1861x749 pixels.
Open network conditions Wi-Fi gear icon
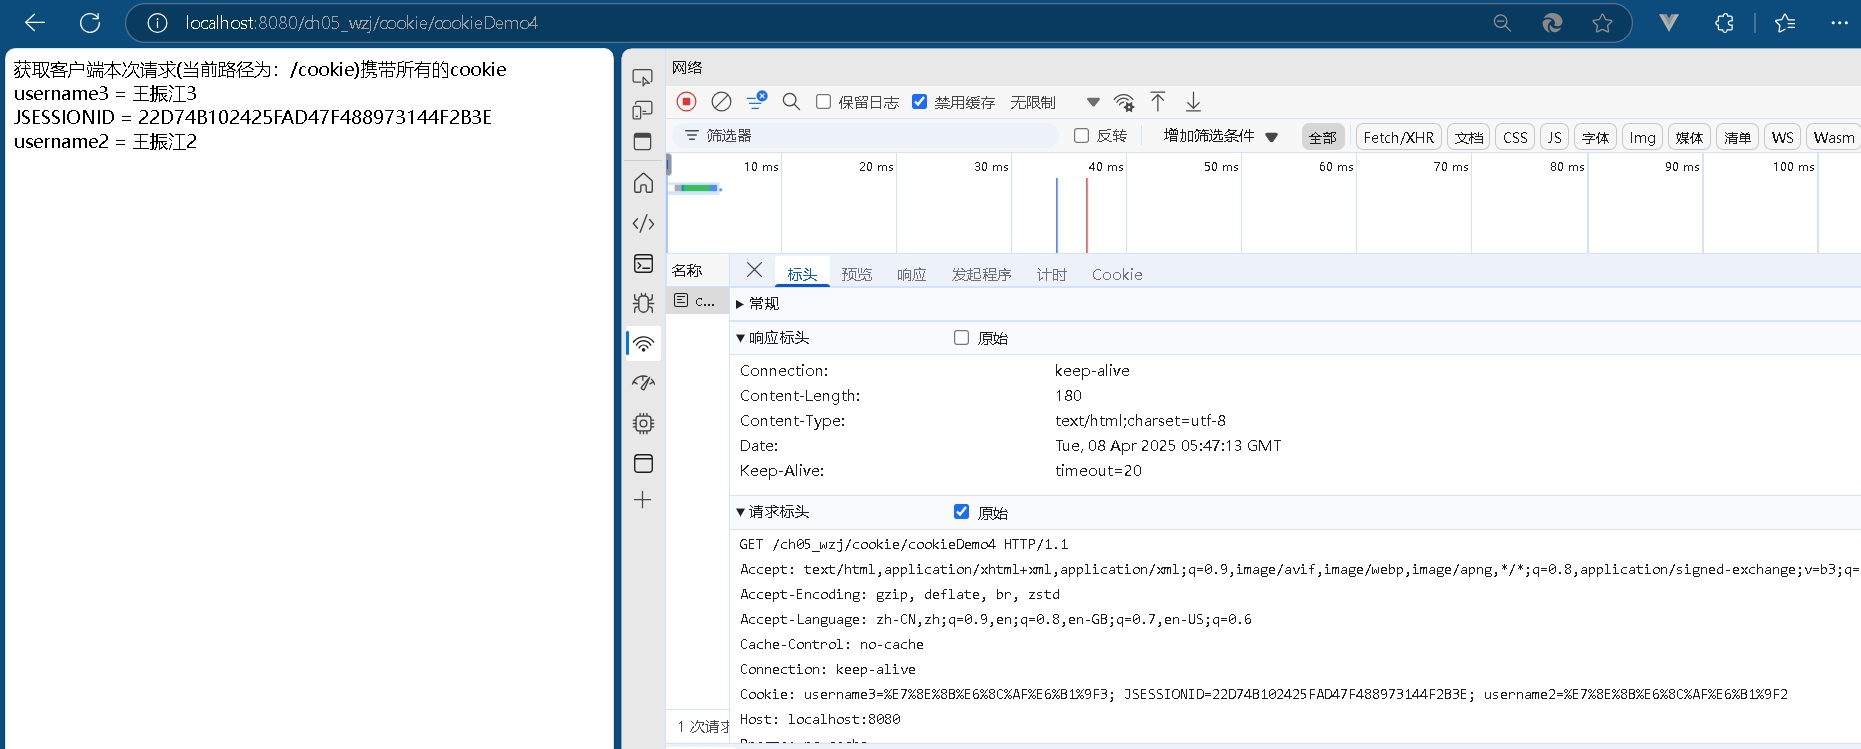click(x=1124, y=102)
